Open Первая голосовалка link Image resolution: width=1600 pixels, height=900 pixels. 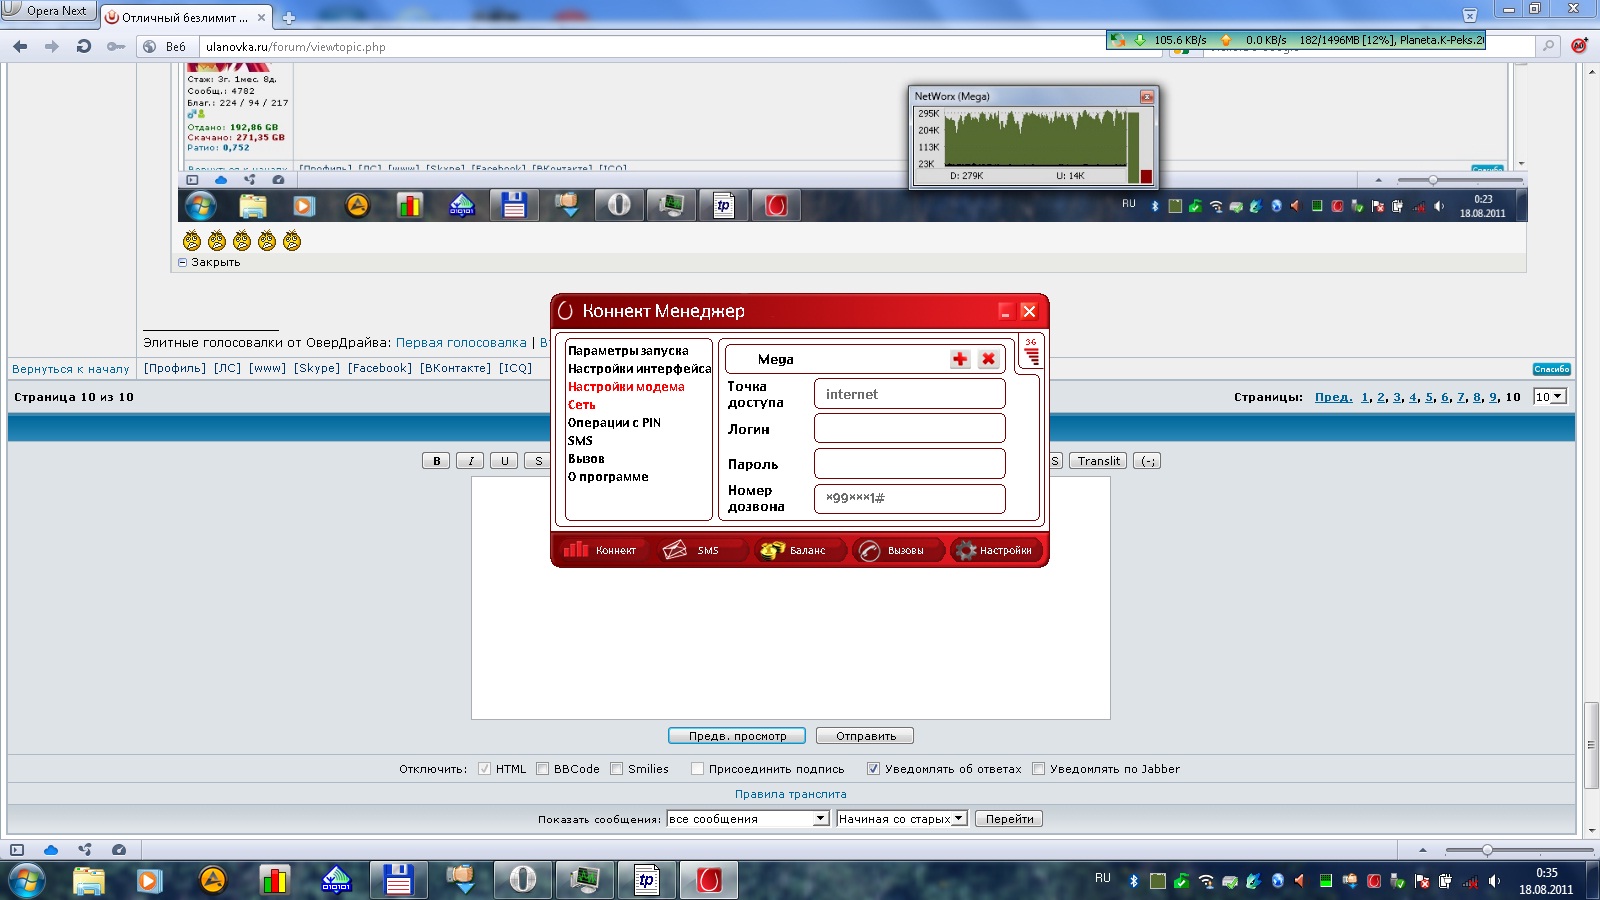461,342
